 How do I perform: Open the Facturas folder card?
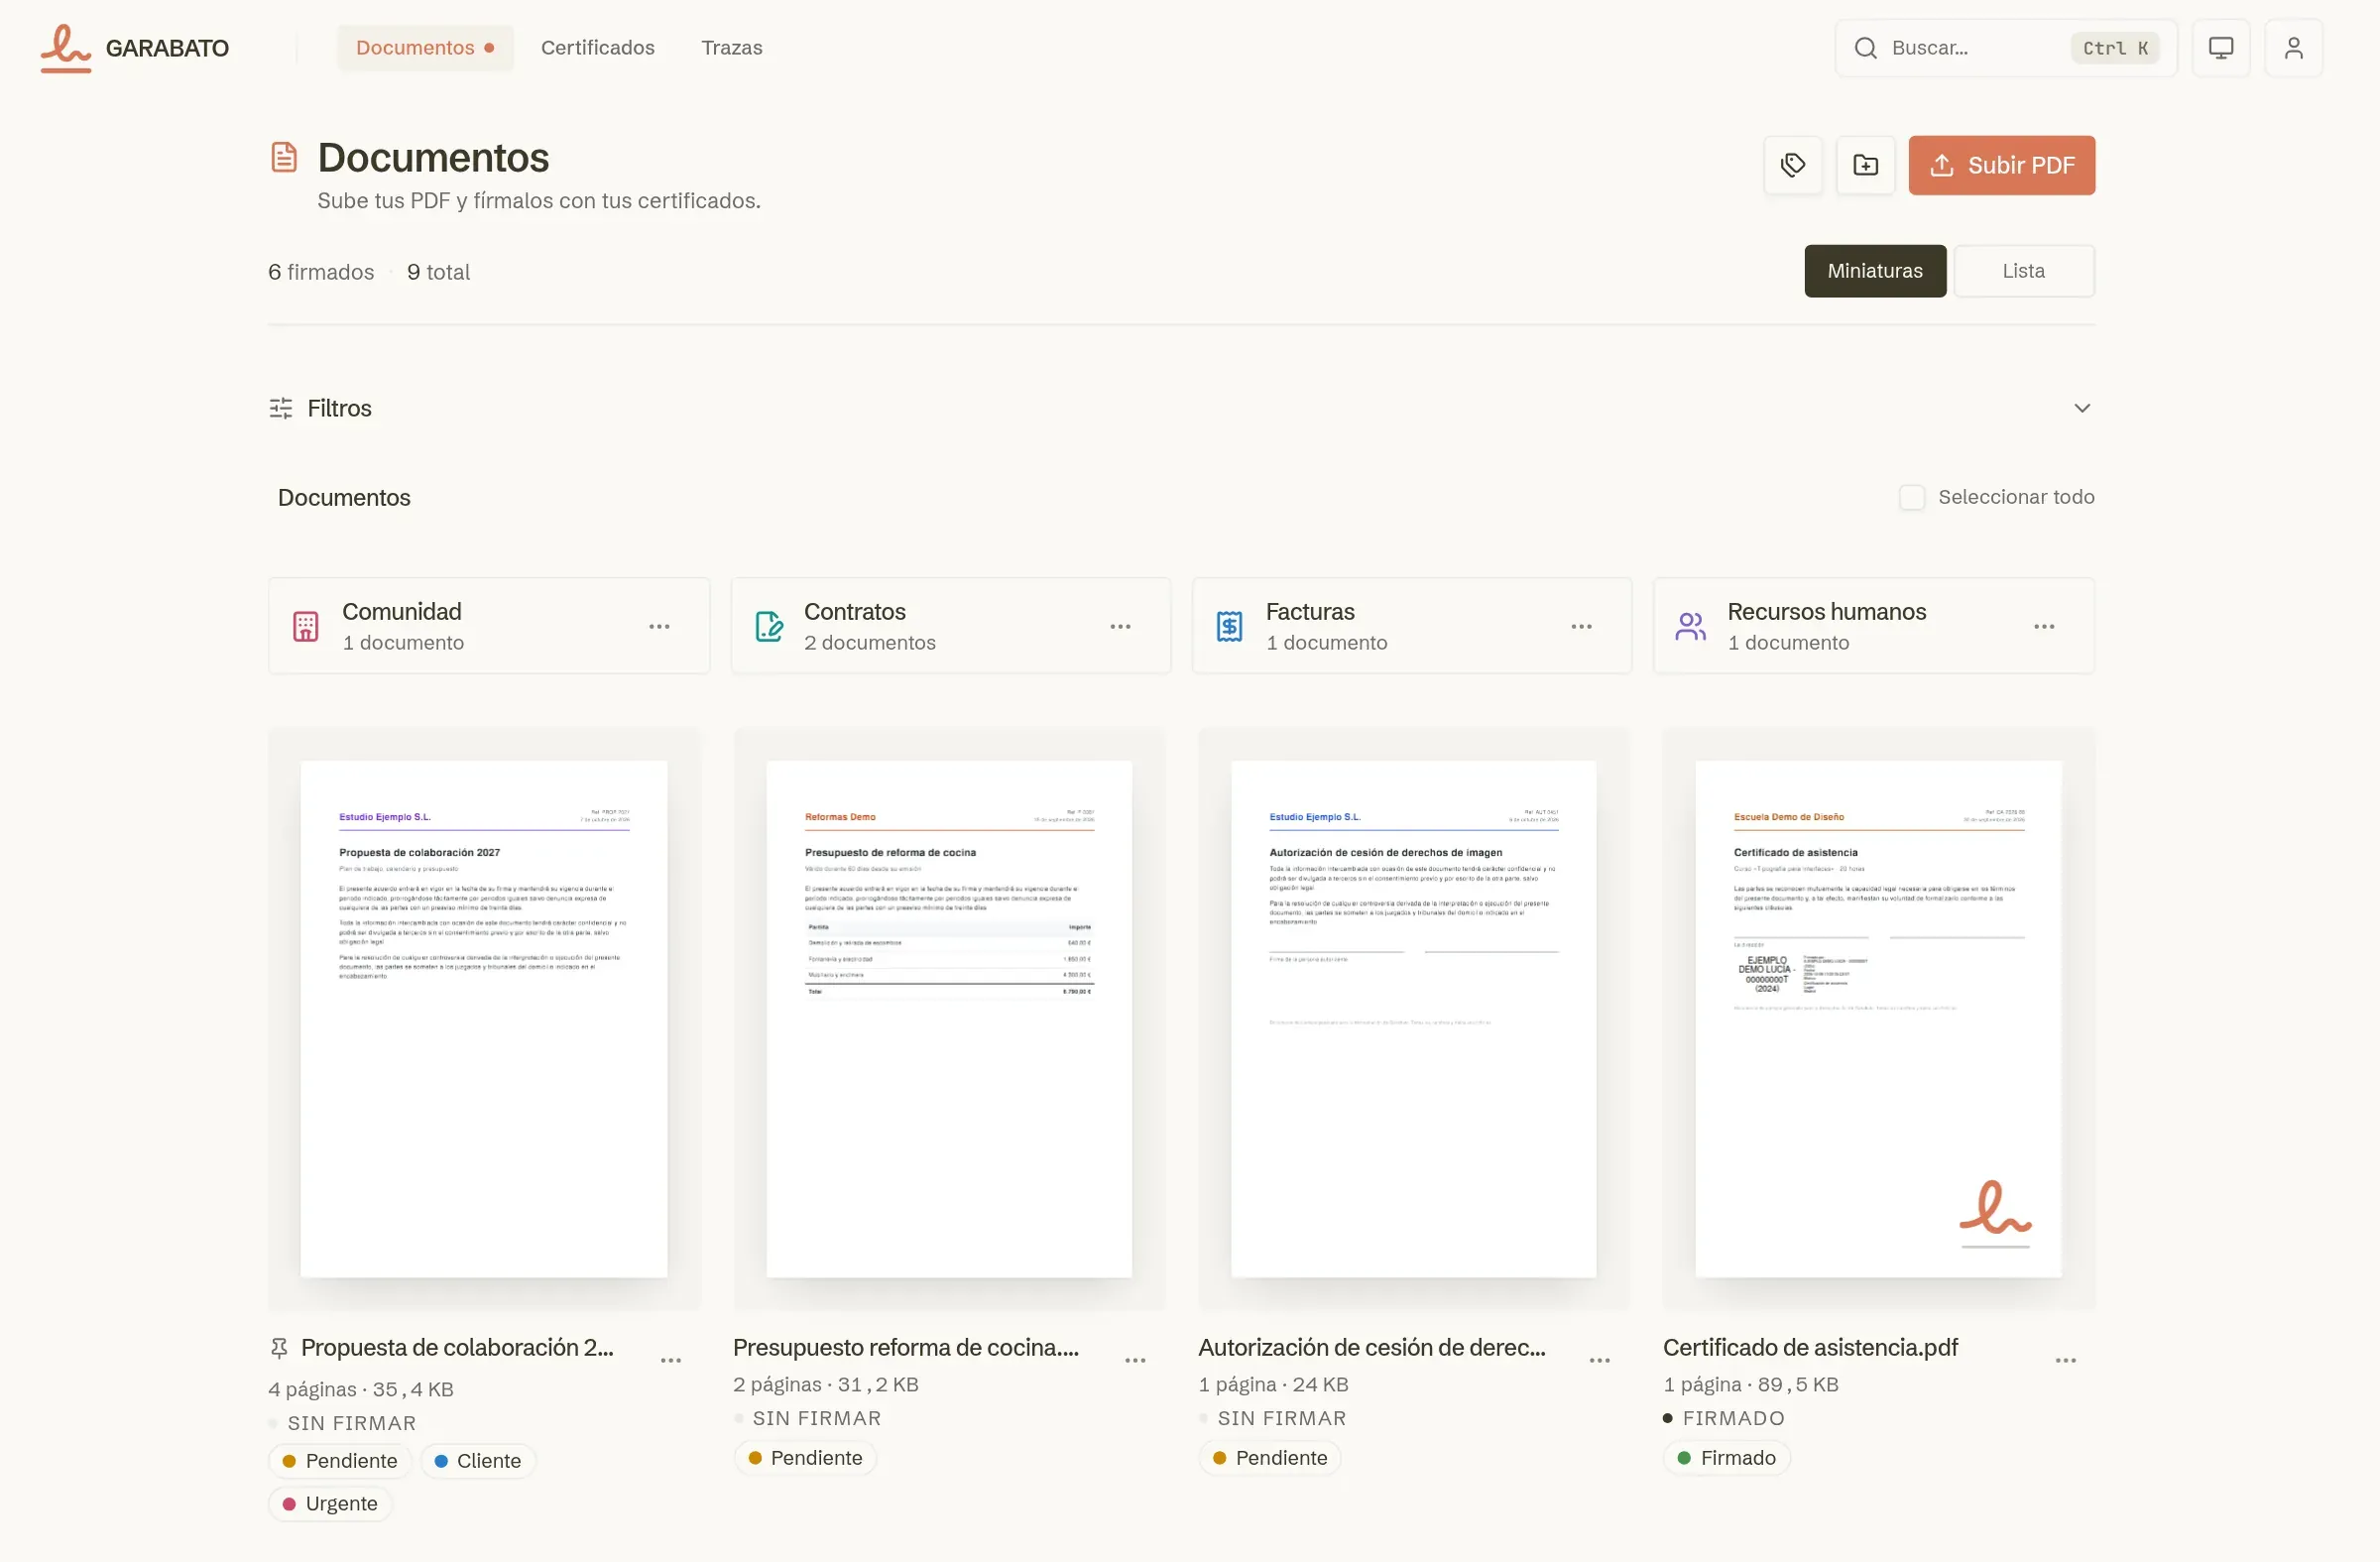(1412, 626)
